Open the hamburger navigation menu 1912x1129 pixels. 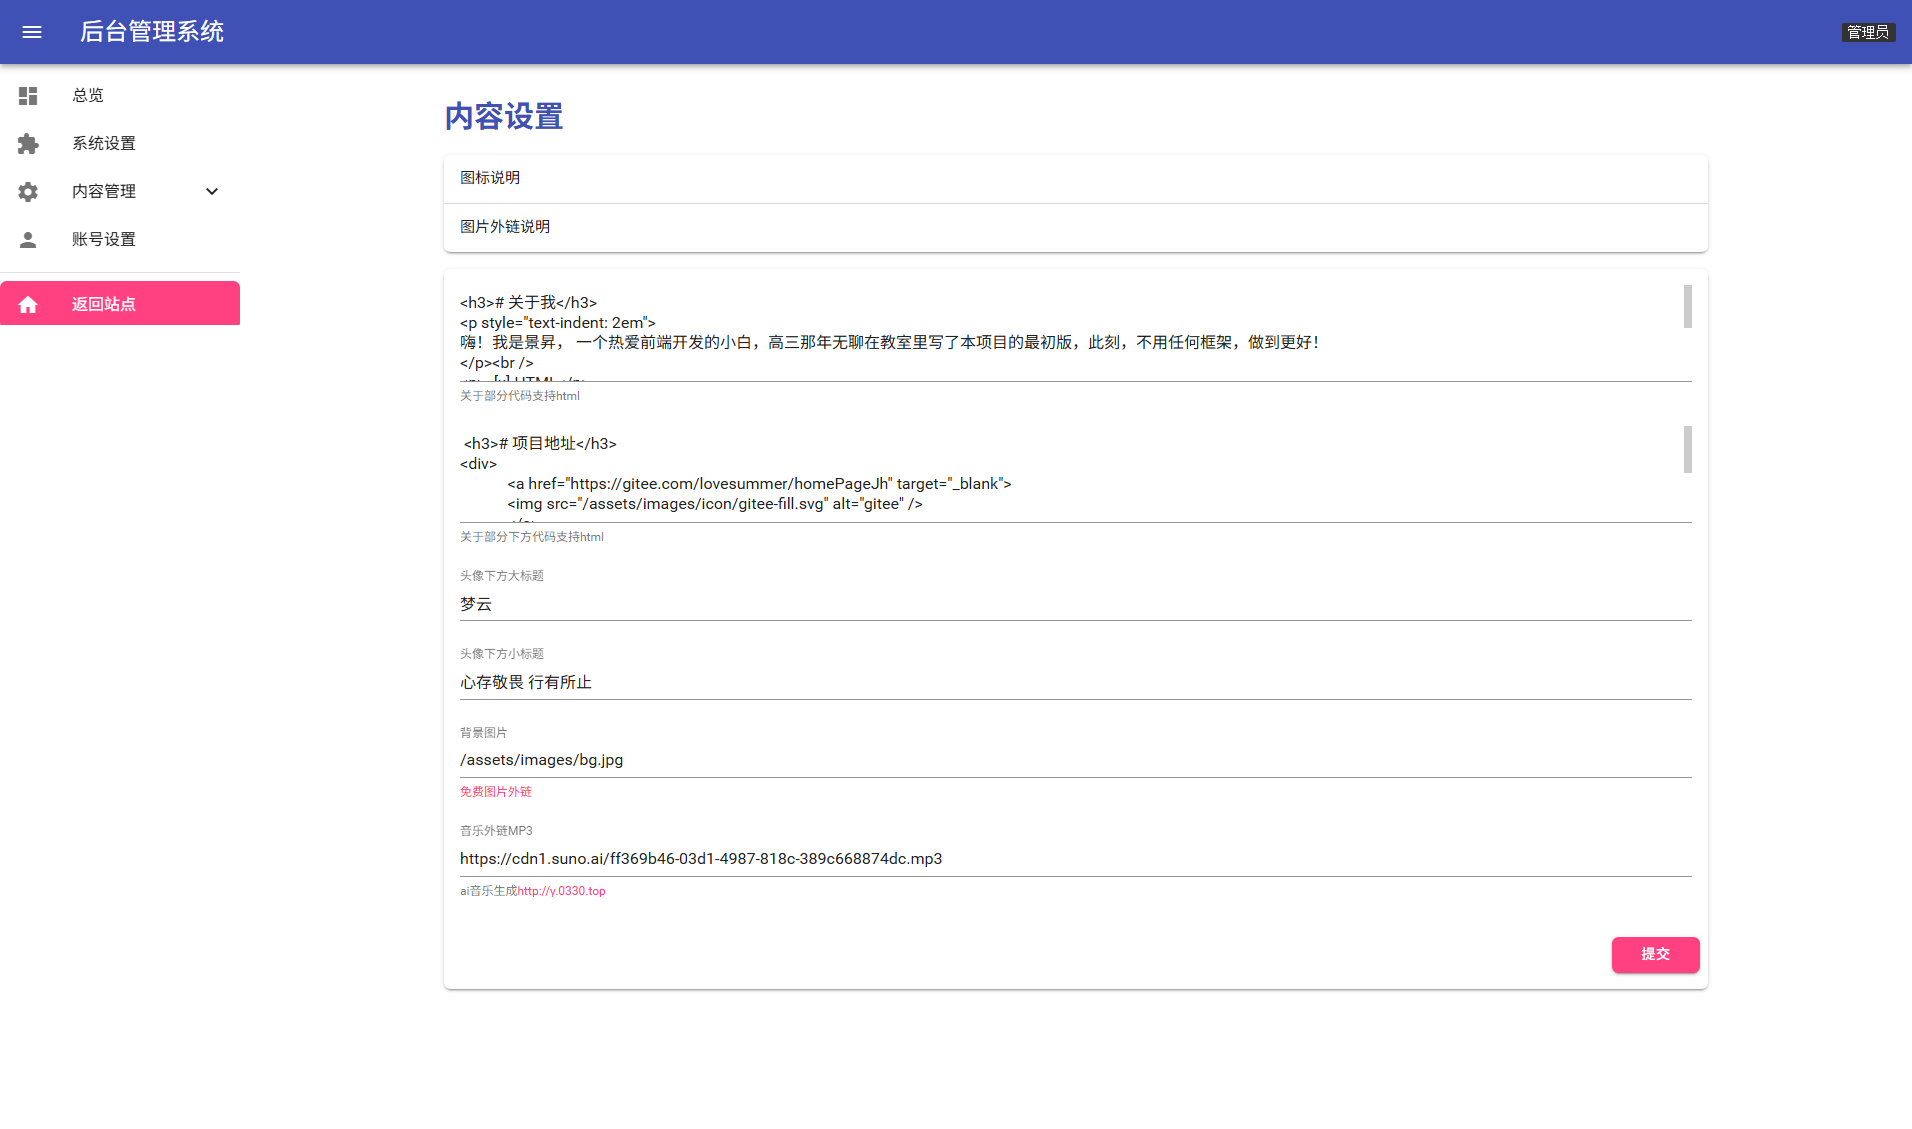[x=31, y=32]
